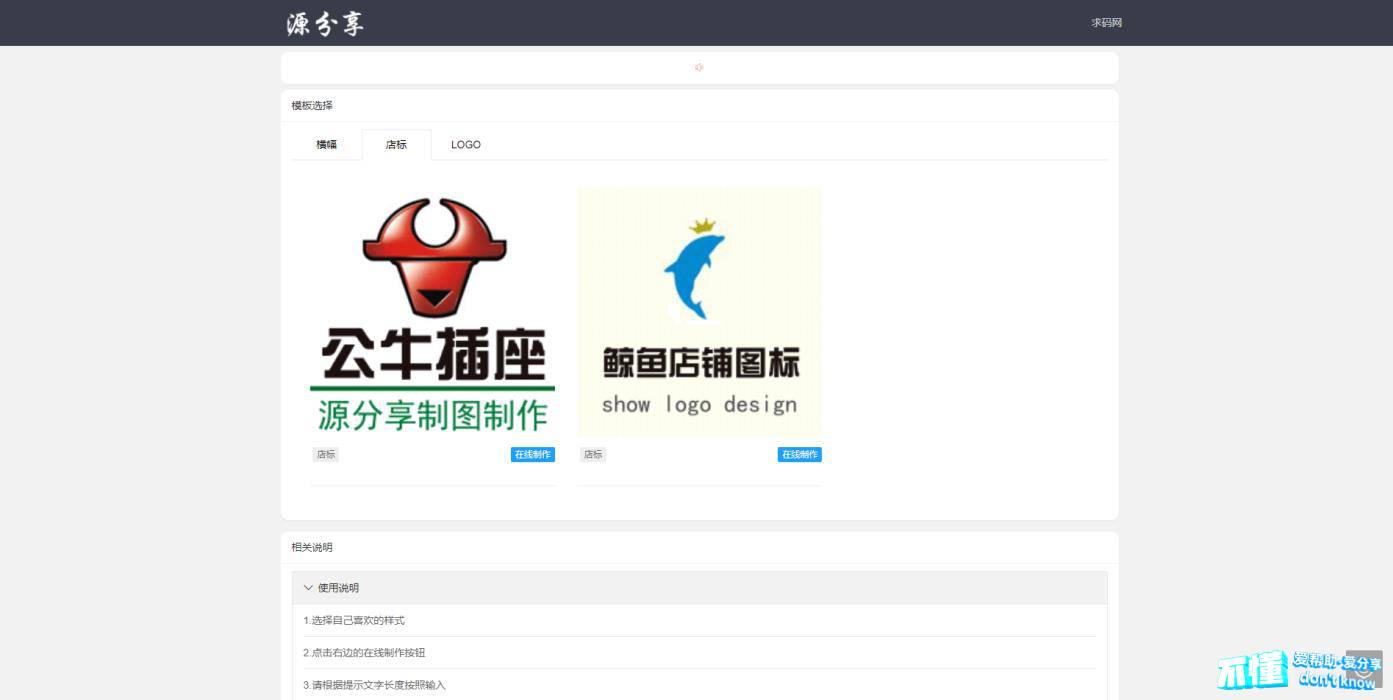The width and height of the screenshot is (1393, 700).
Task: Click the speaker announcement icon
Action: [x=699, y=68]
